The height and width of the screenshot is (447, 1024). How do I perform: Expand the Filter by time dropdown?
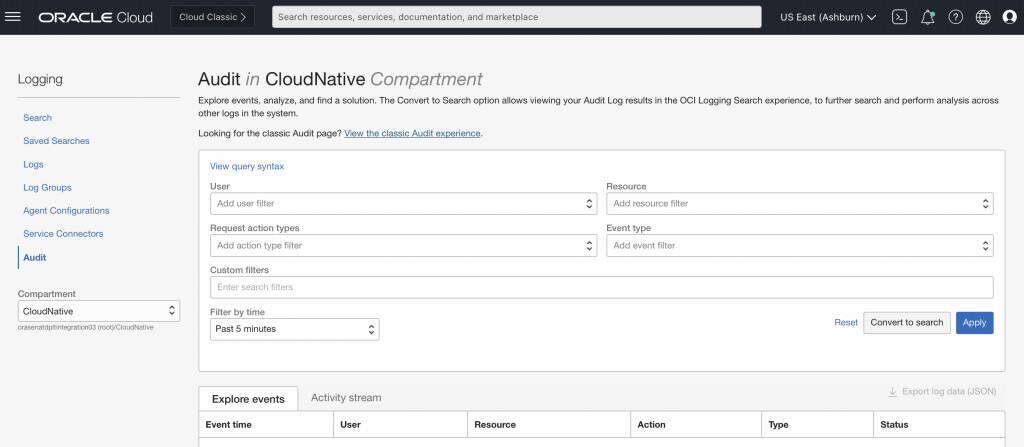pyautogui.click(x=294, y=329)
